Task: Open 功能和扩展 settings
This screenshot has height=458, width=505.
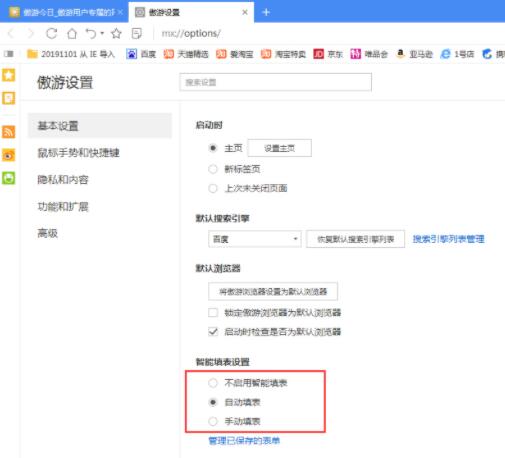Action: pos(63,207)
